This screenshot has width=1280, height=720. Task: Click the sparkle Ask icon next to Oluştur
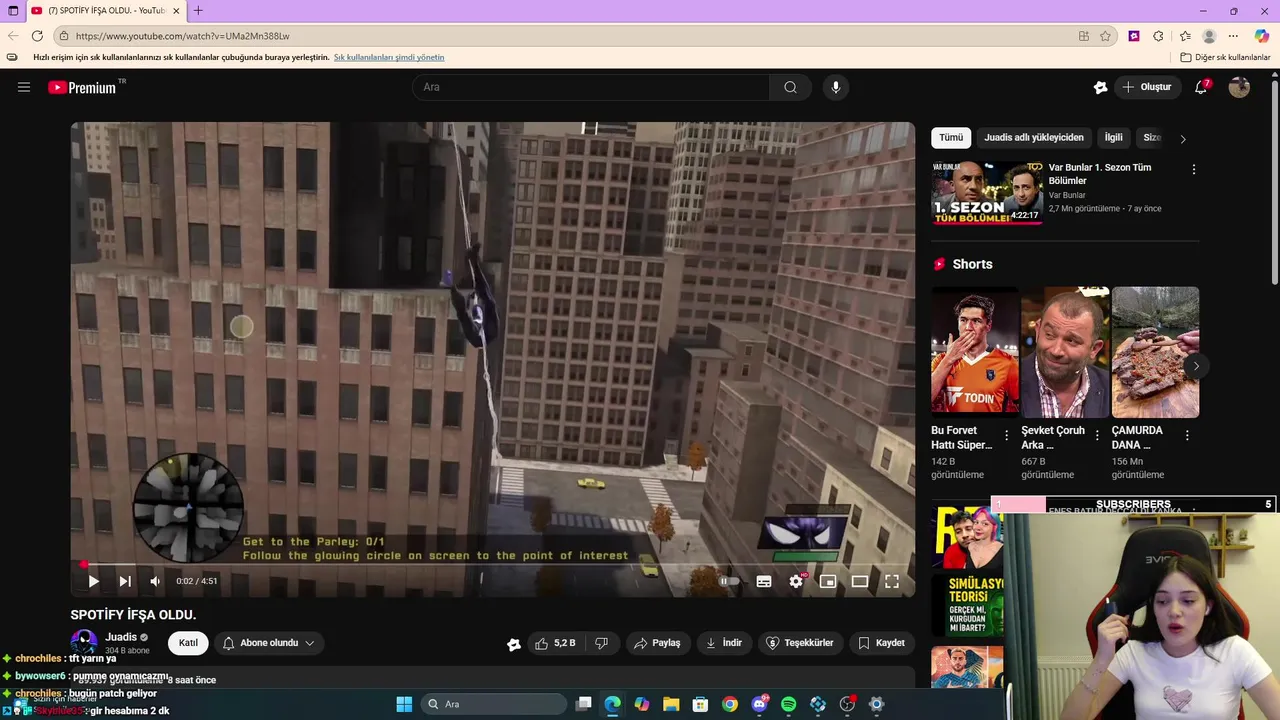point(1100,87)
